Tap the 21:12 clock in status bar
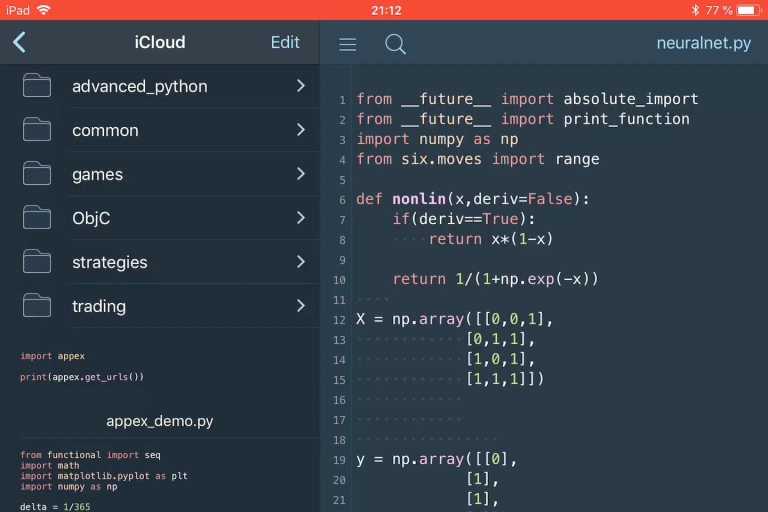The image size is (768, 512). (x=386, y=10)
